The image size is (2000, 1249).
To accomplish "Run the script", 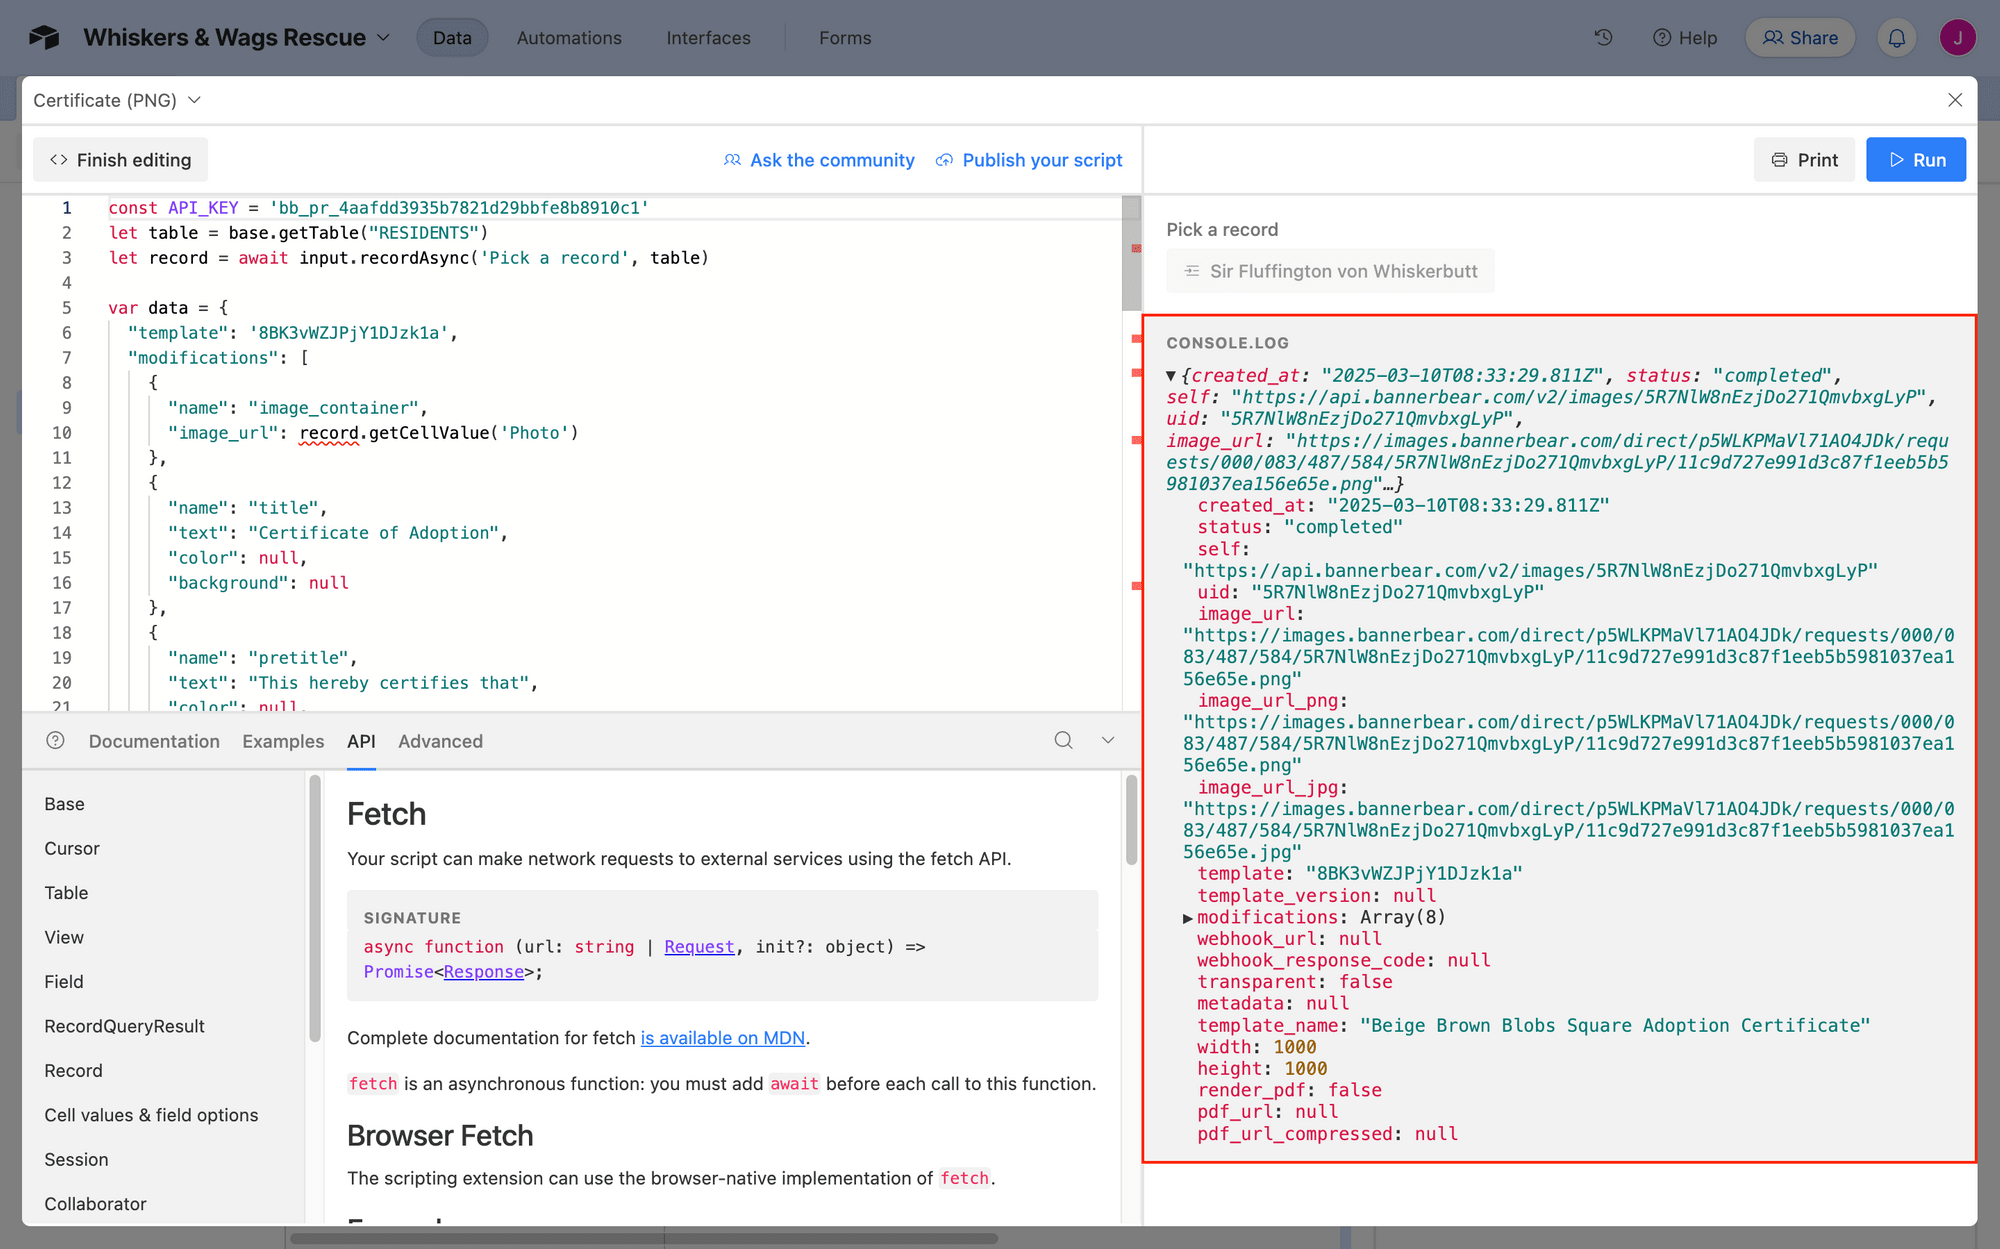I will pos(1915,159).
